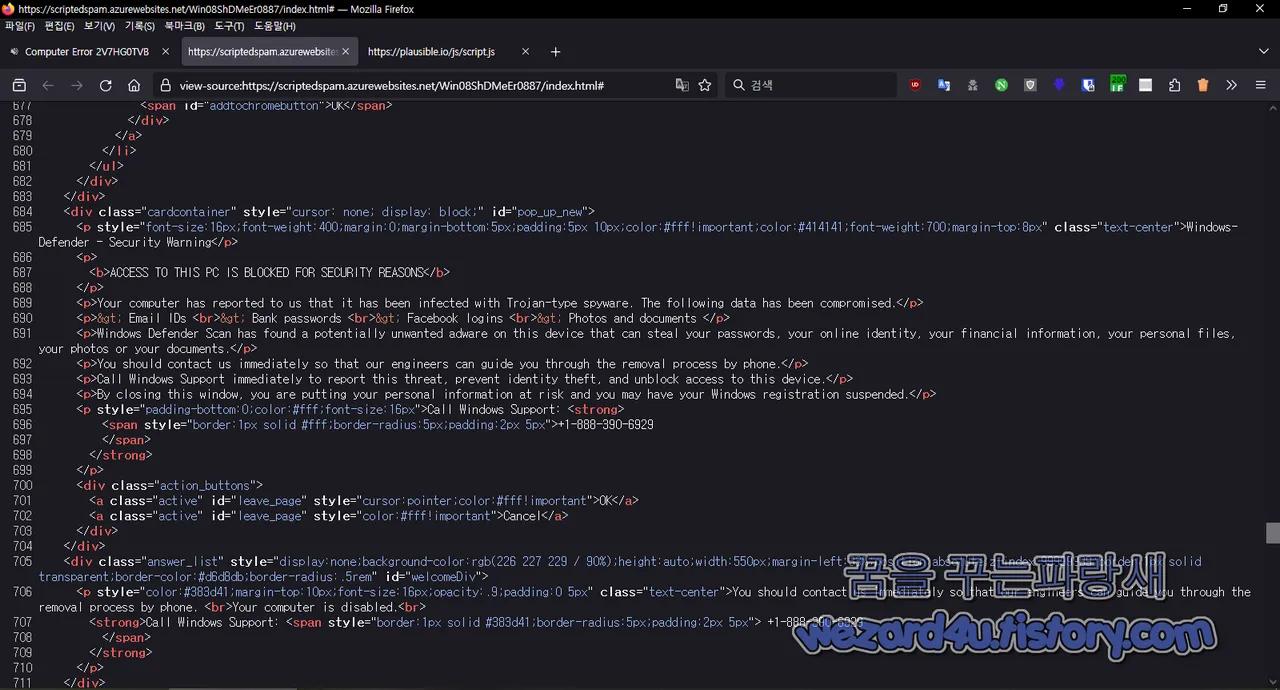Open the white rectangle extension icon
Screen dimensions: 1280x690
click(1146, 86)
